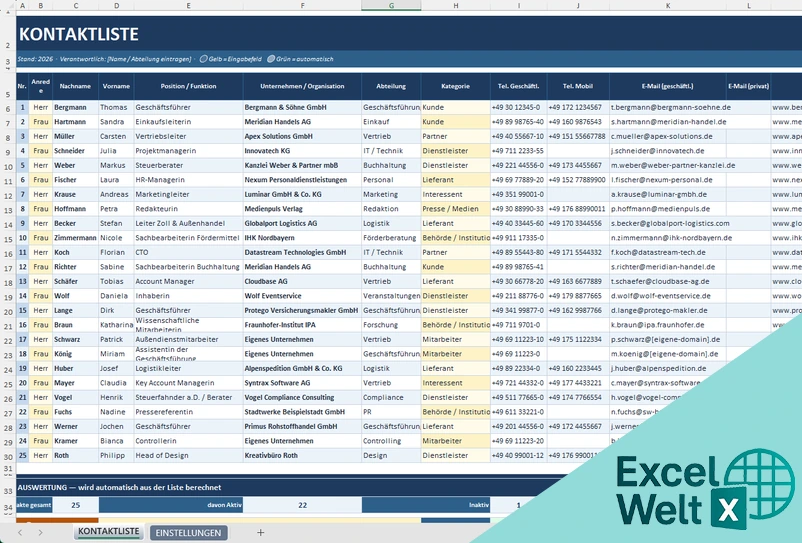Viewport: 802px width, 543px height.
Task: Select the Außendienstmitarbeiter cell
Action: click(x=188, y=339)
